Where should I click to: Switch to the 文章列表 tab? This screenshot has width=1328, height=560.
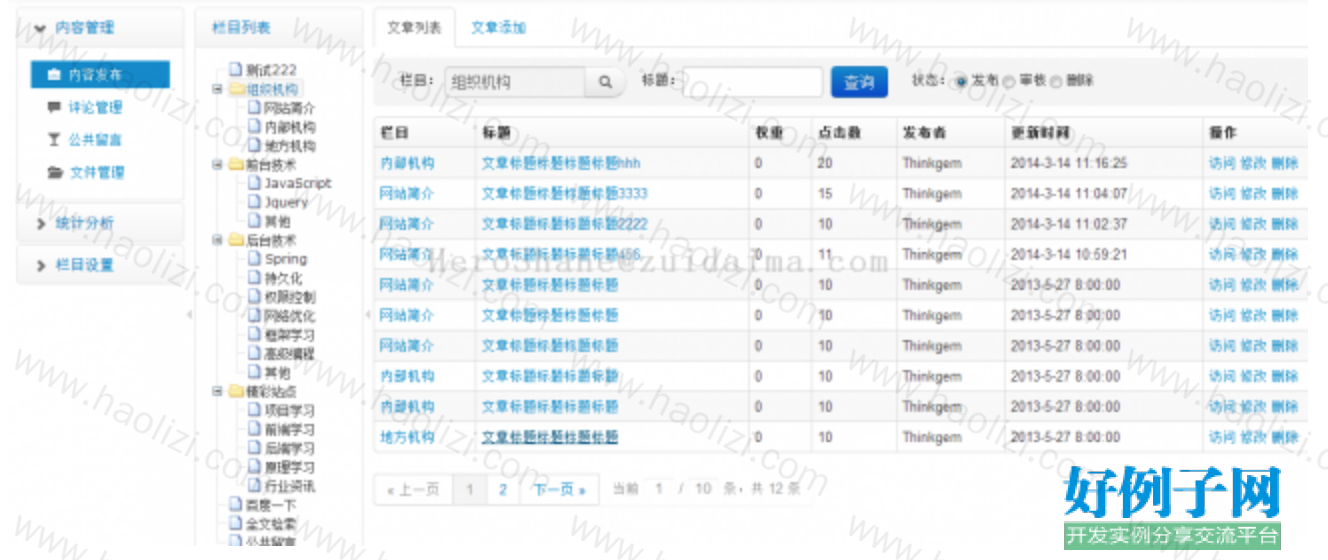414,28
